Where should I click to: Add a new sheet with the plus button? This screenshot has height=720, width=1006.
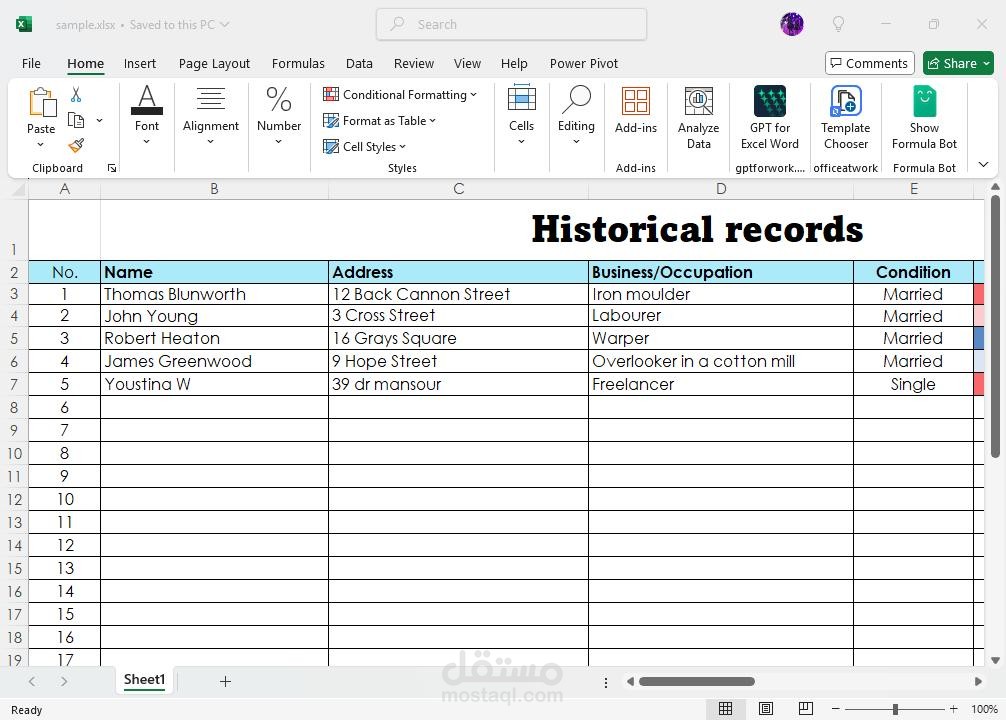point(225,680)
